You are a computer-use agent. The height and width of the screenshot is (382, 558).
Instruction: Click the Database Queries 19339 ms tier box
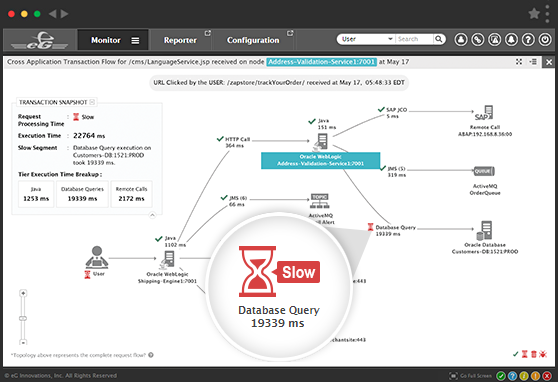tap(82, 194)
